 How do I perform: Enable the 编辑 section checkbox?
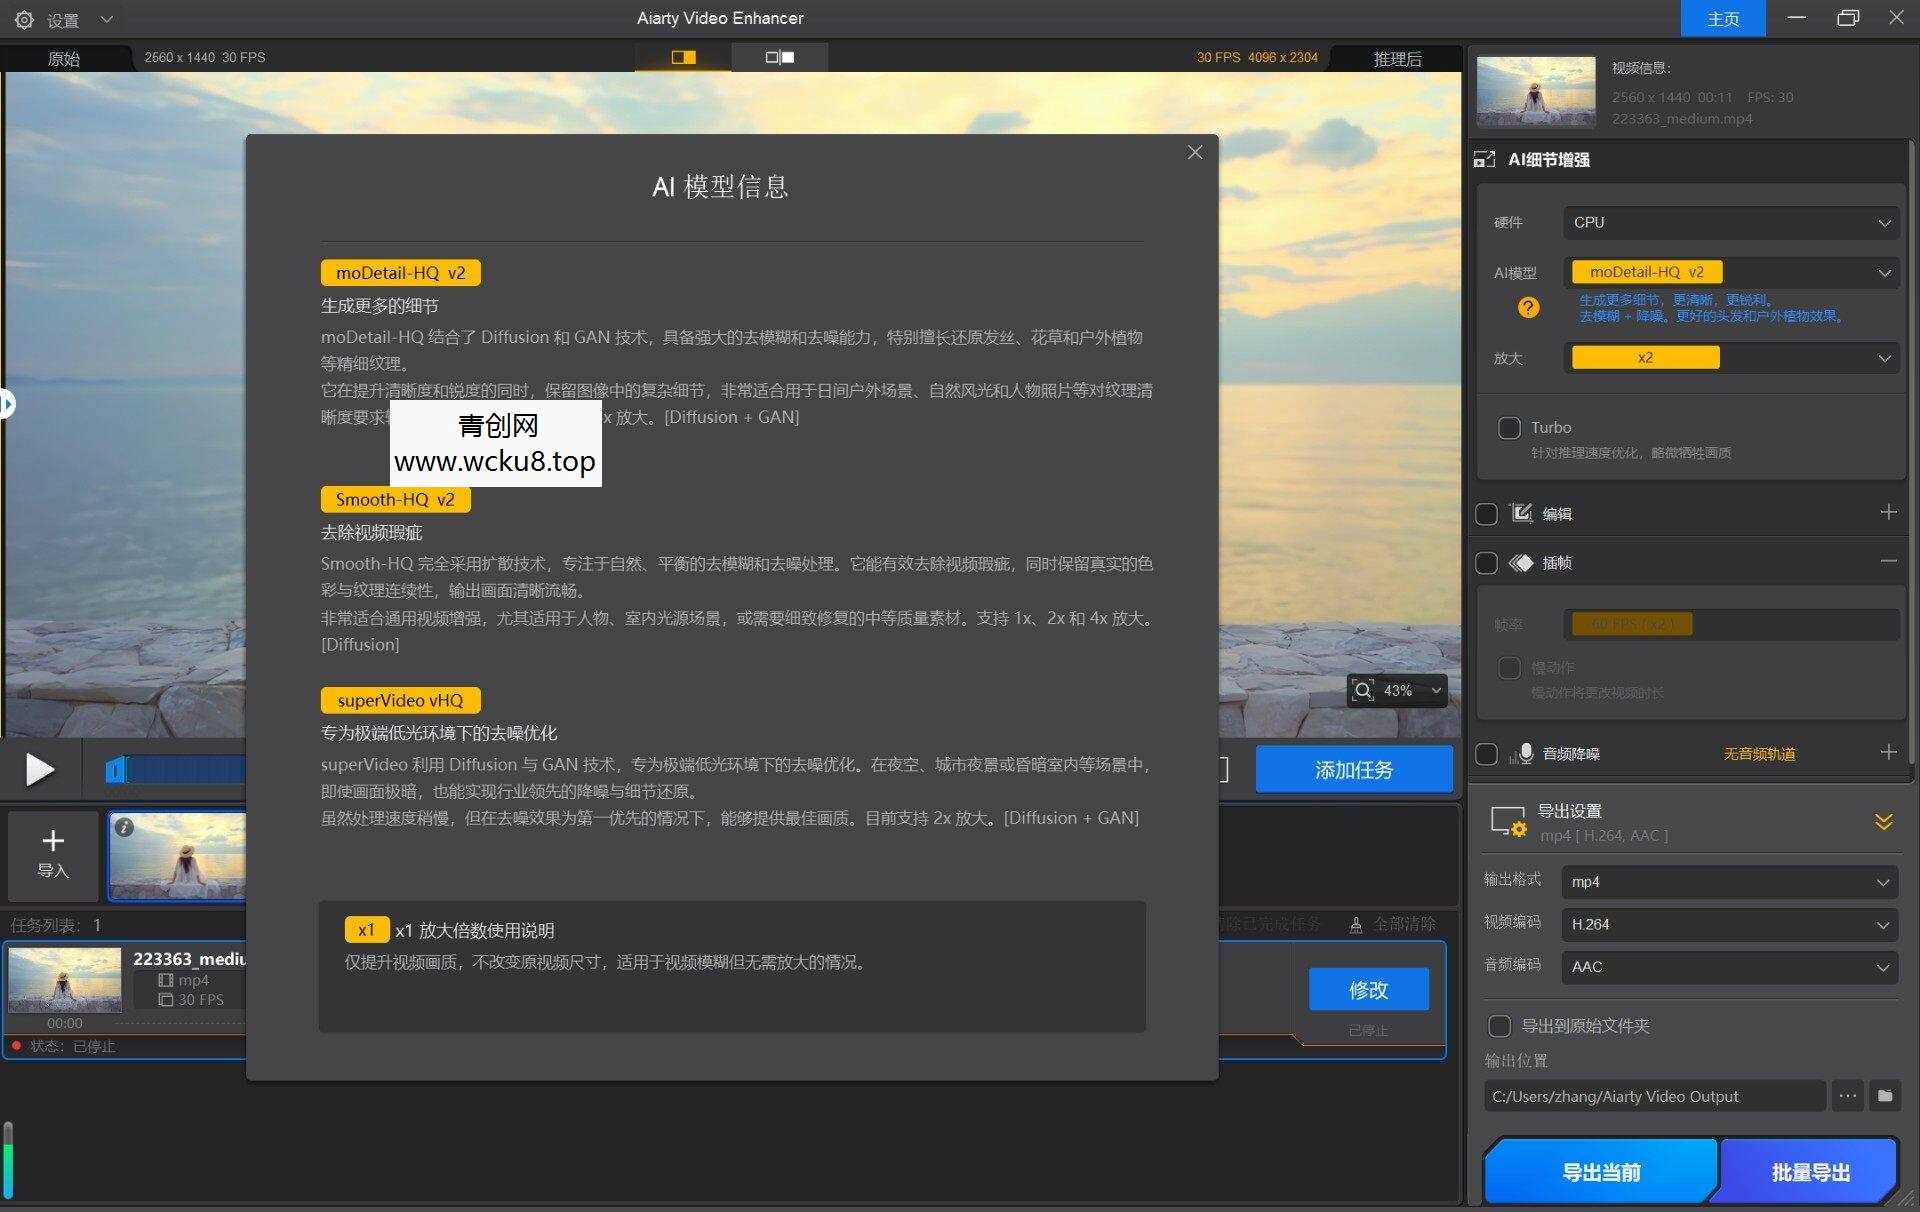point(1487,513)
